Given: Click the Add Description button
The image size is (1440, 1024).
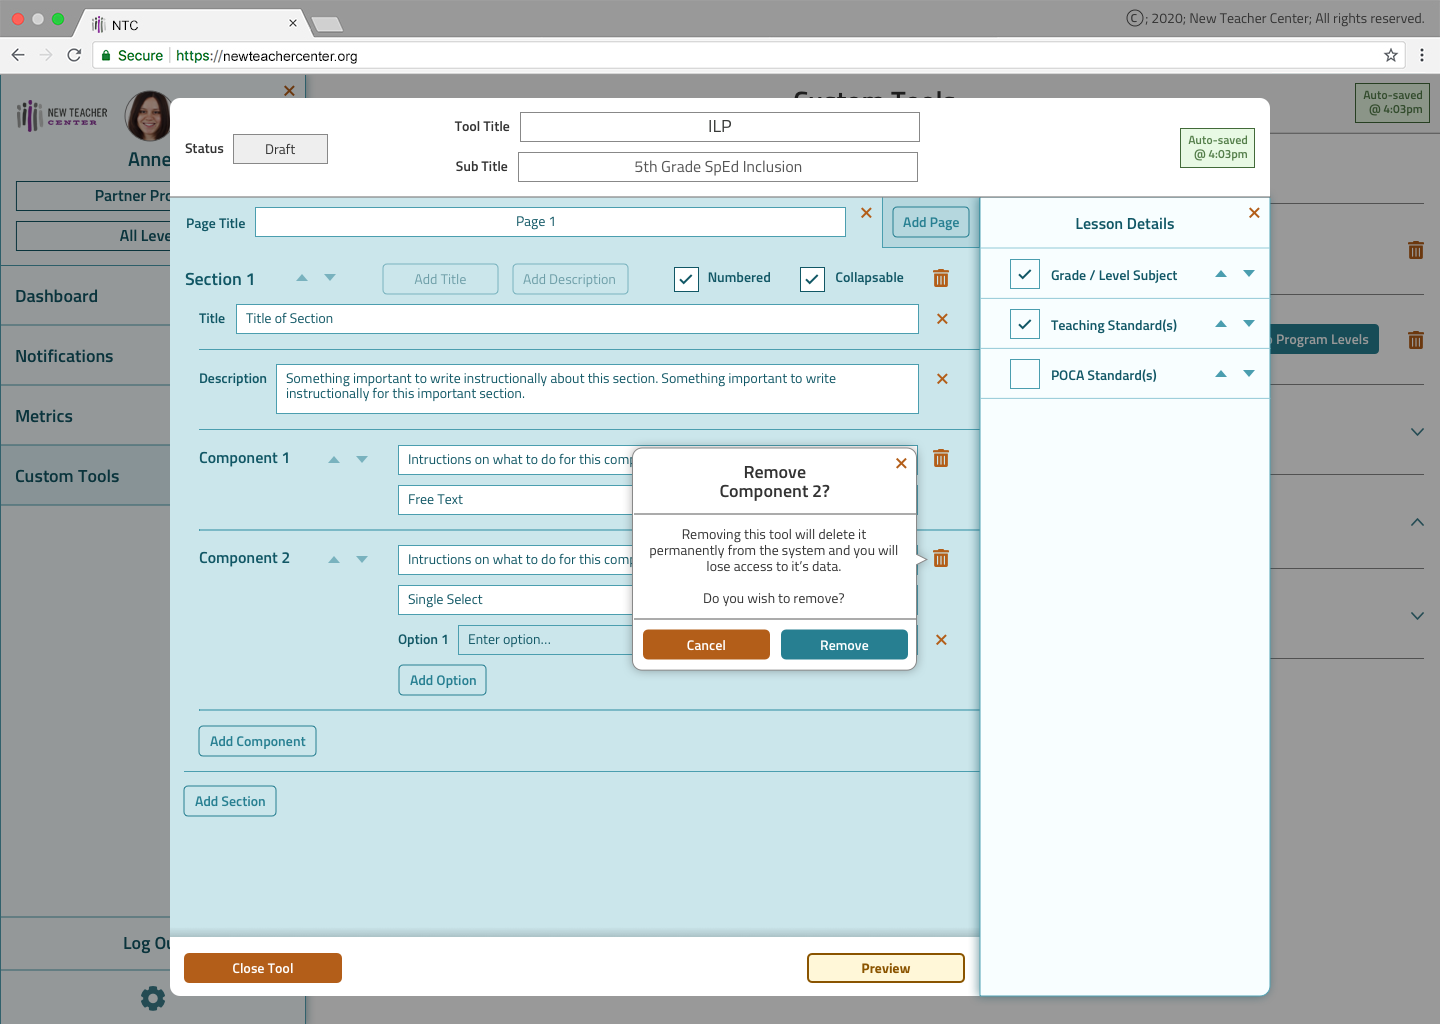Looking at the screenshot, I should click(x=570, y=279).
